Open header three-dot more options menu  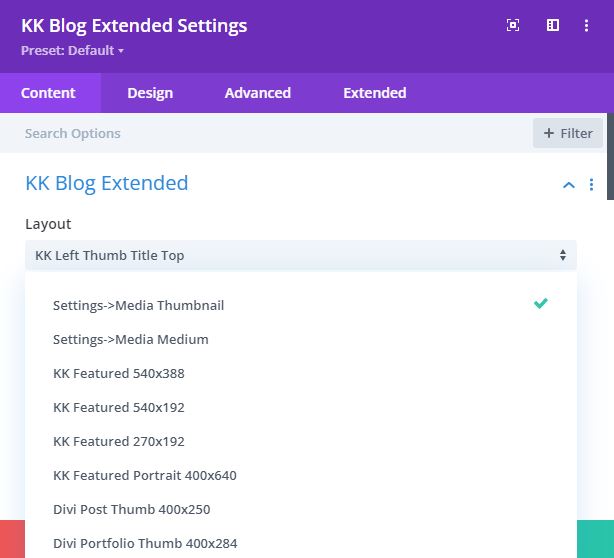[x=586, y=25]
